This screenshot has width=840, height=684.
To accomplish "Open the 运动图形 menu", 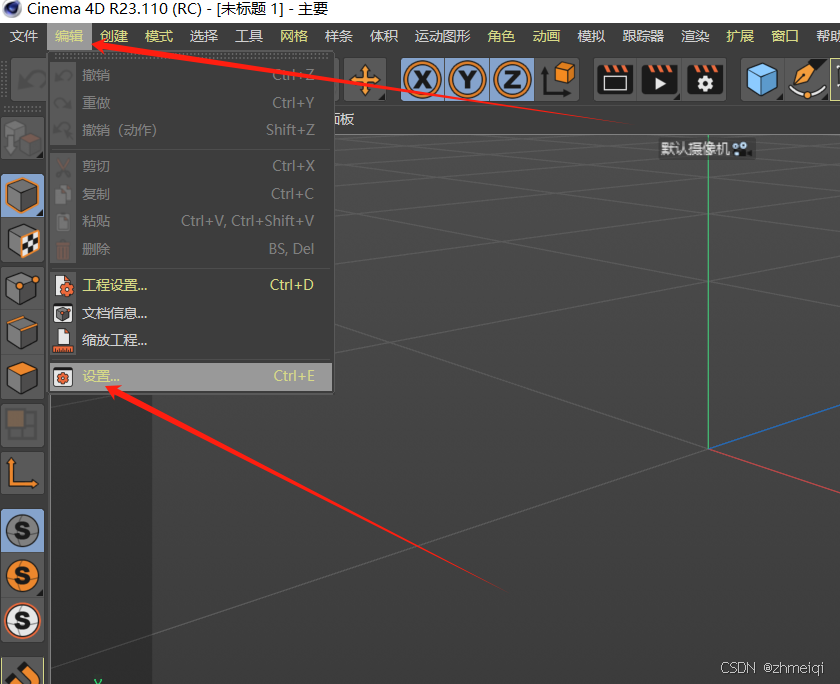I will pyautogui.click(x=442, y=36).
